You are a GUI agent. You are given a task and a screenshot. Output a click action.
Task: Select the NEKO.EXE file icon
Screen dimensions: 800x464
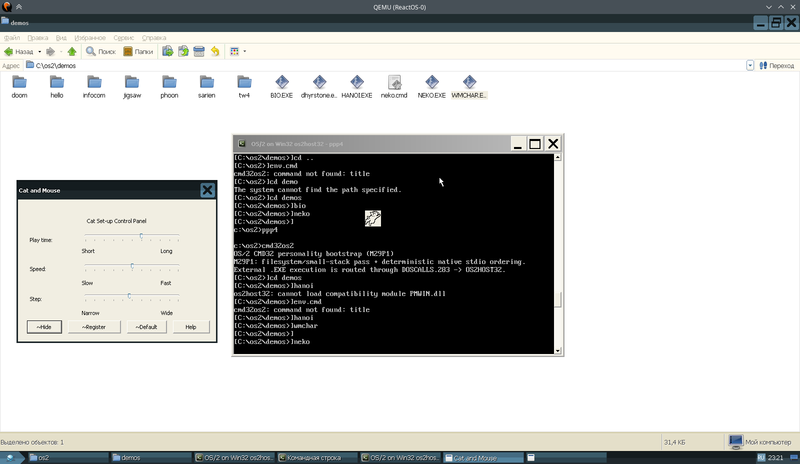[x=432, y=87]
